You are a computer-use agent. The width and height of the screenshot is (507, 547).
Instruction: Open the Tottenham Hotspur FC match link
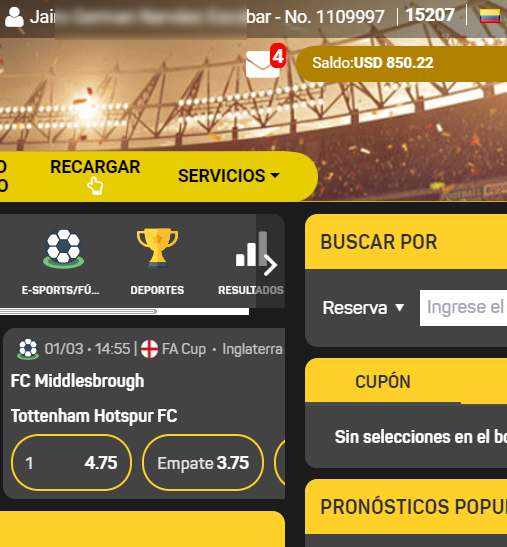click(94, 416)
